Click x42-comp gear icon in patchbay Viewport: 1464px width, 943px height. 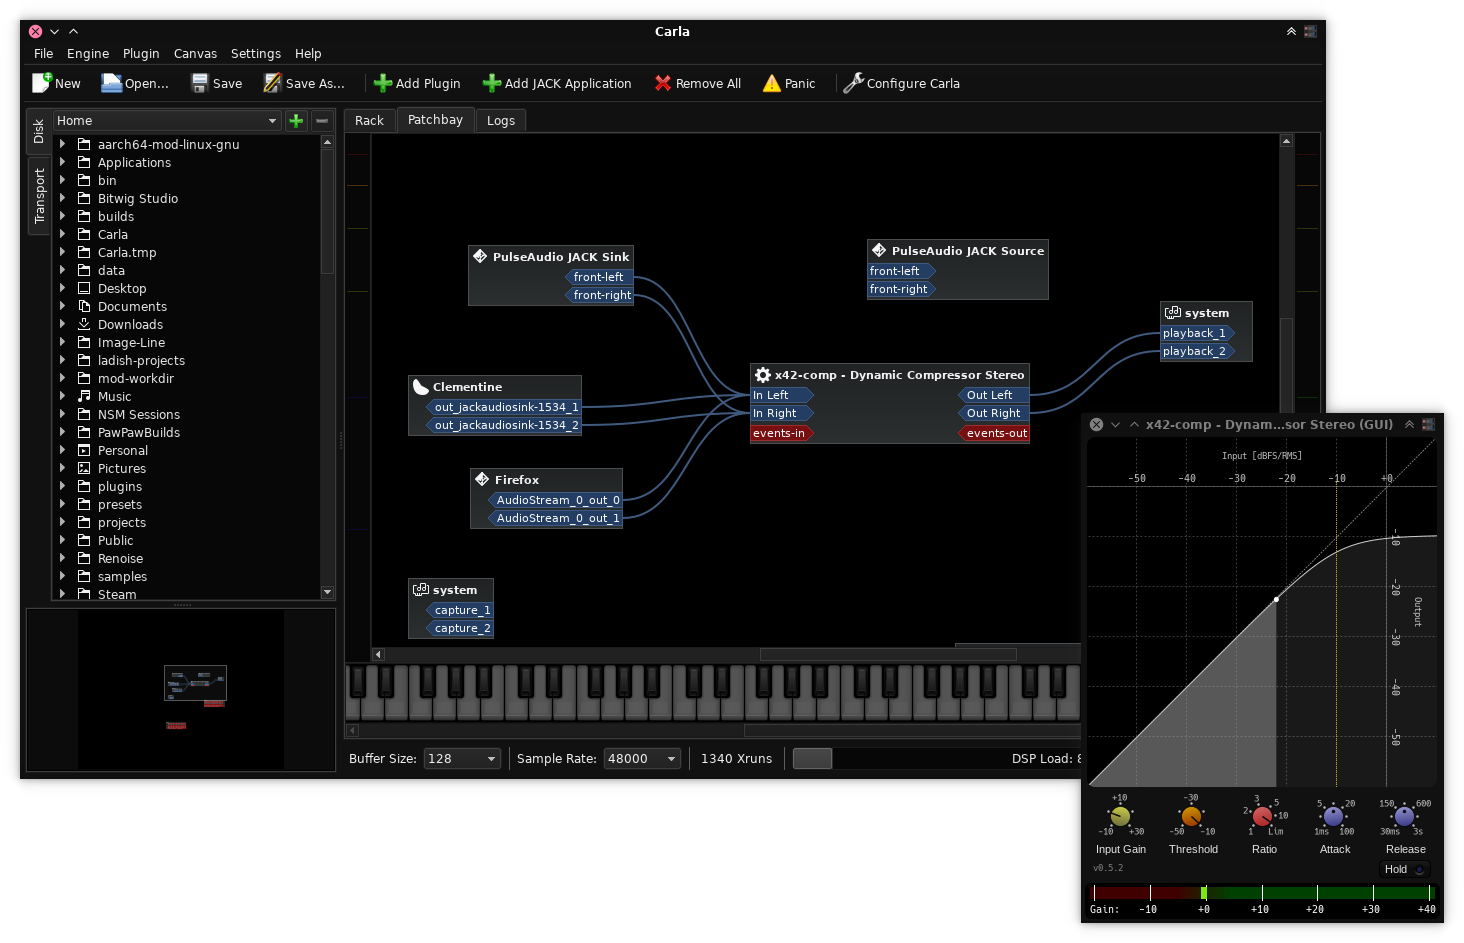(763, 375)
